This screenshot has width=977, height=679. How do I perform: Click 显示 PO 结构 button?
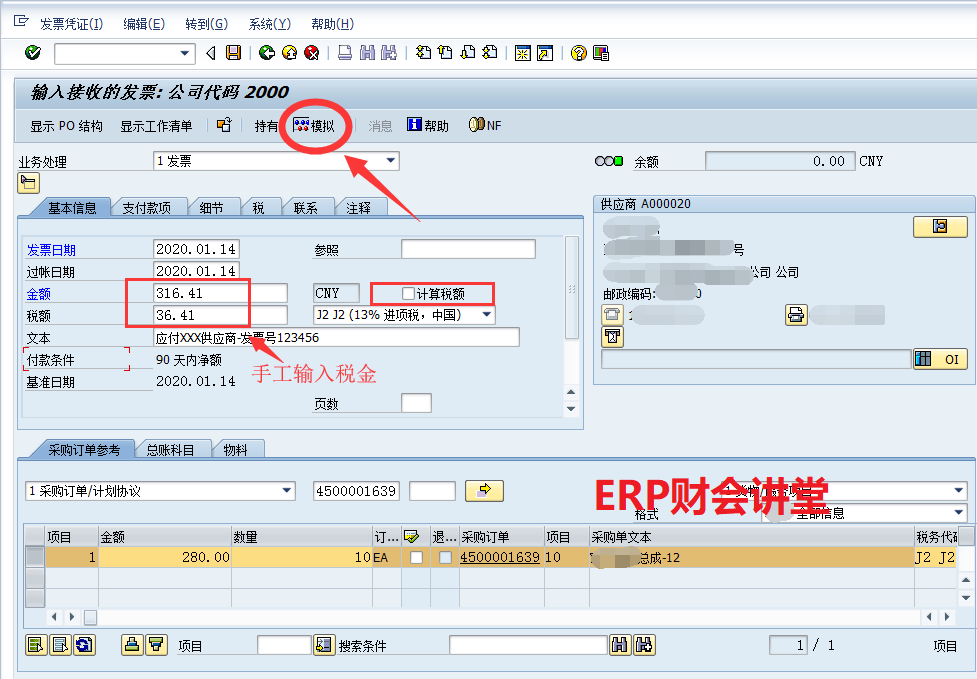tap(66, 126)
